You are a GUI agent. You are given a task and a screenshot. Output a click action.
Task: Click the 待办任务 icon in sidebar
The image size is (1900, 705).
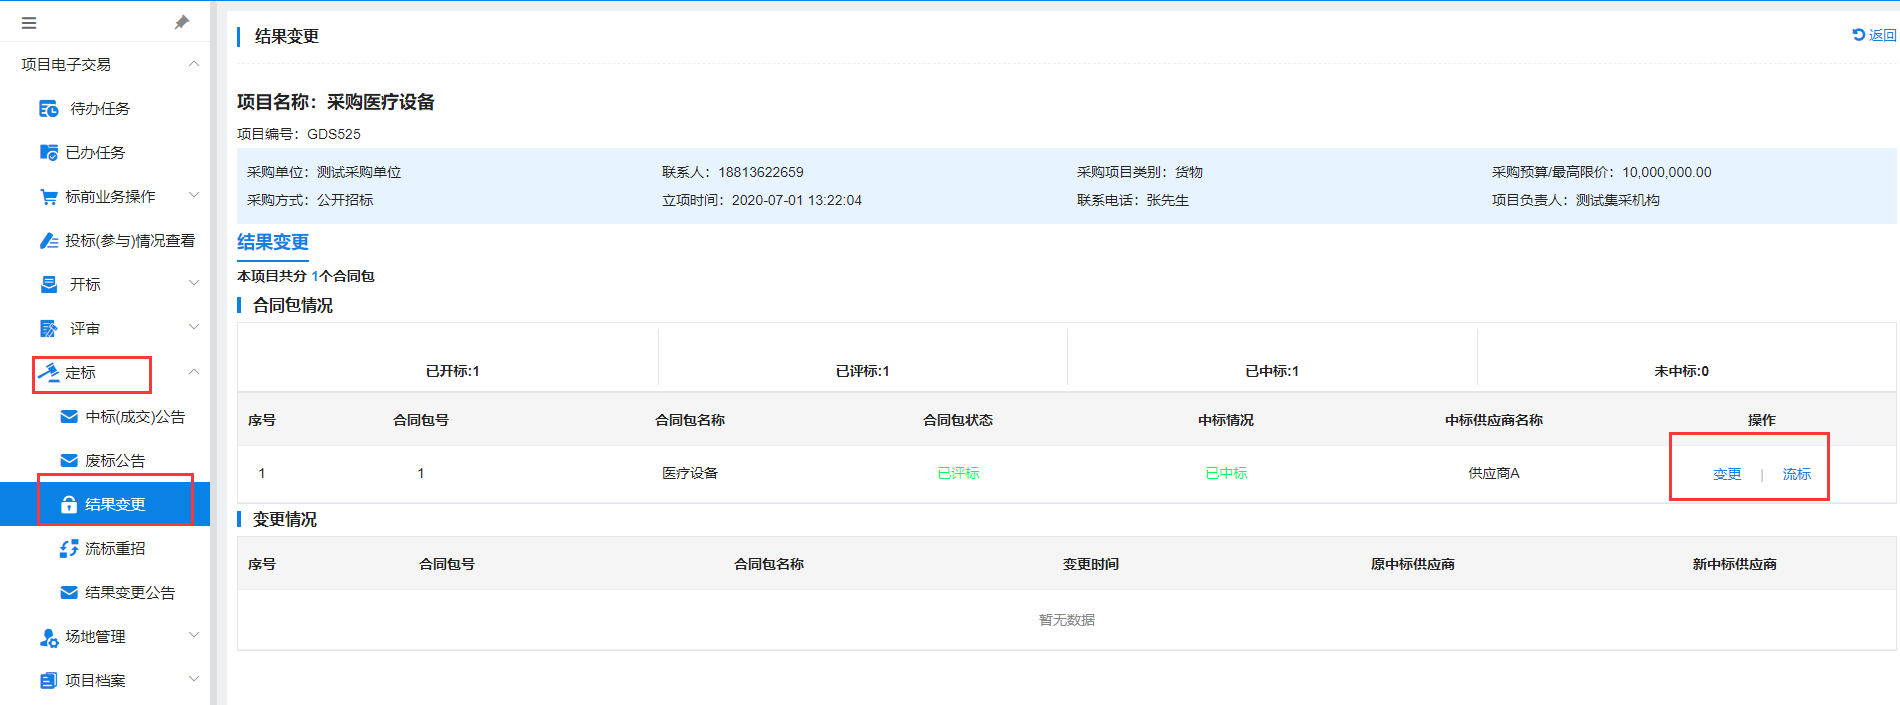point(48,109)
